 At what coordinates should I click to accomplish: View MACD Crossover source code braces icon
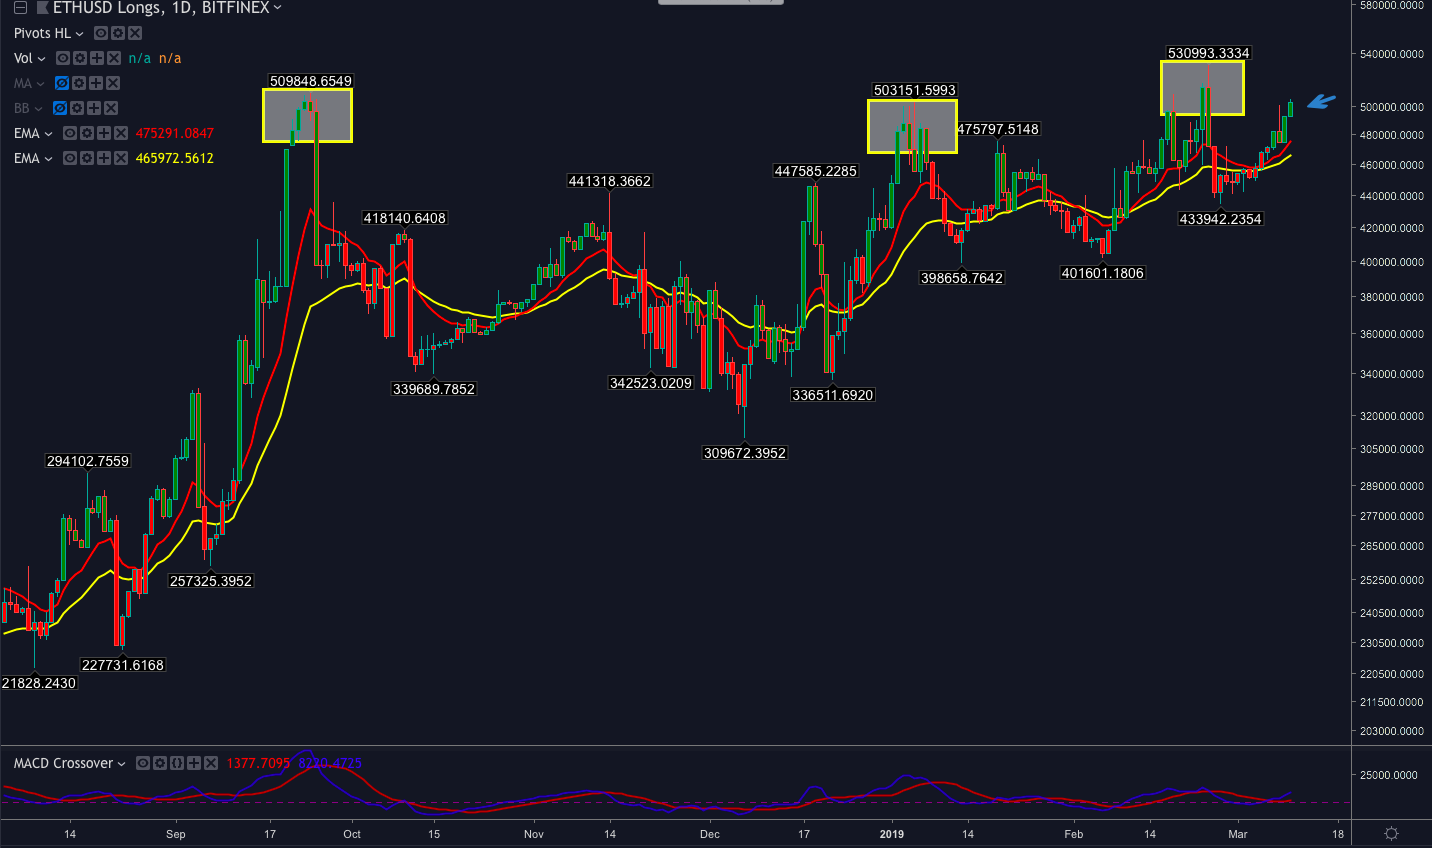177,763
